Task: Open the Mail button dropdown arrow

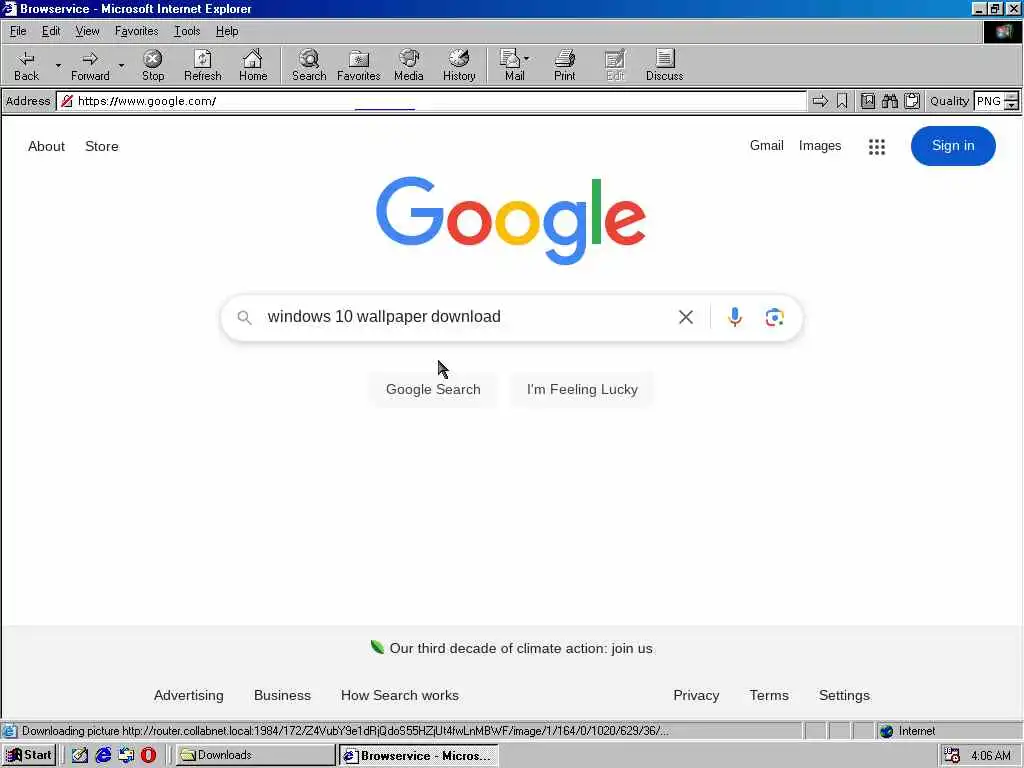Action: (x=527, y=59)
